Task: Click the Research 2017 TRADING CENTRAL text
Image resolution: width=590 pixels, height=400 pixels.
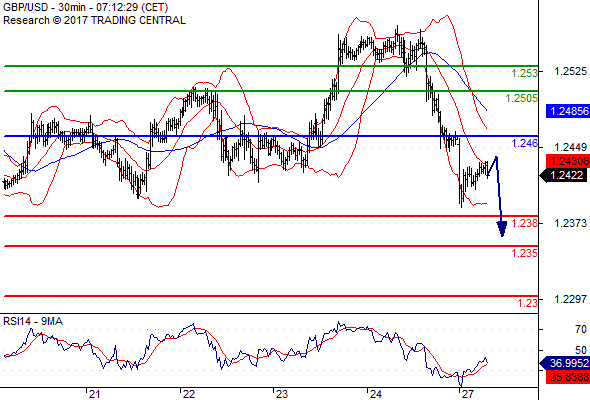Action: [x=94, y=20]
